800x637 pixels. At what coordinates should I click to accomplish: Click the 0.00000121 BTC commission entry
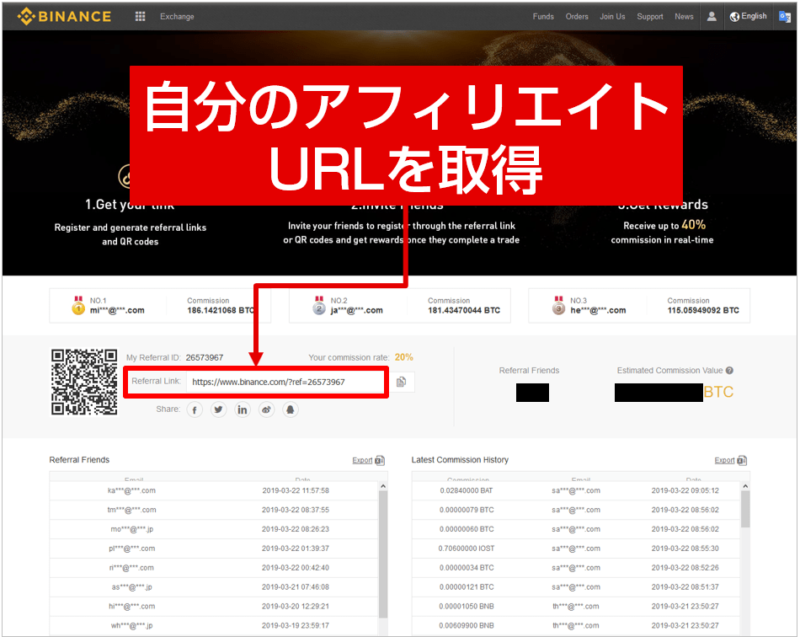coord(466,587)
